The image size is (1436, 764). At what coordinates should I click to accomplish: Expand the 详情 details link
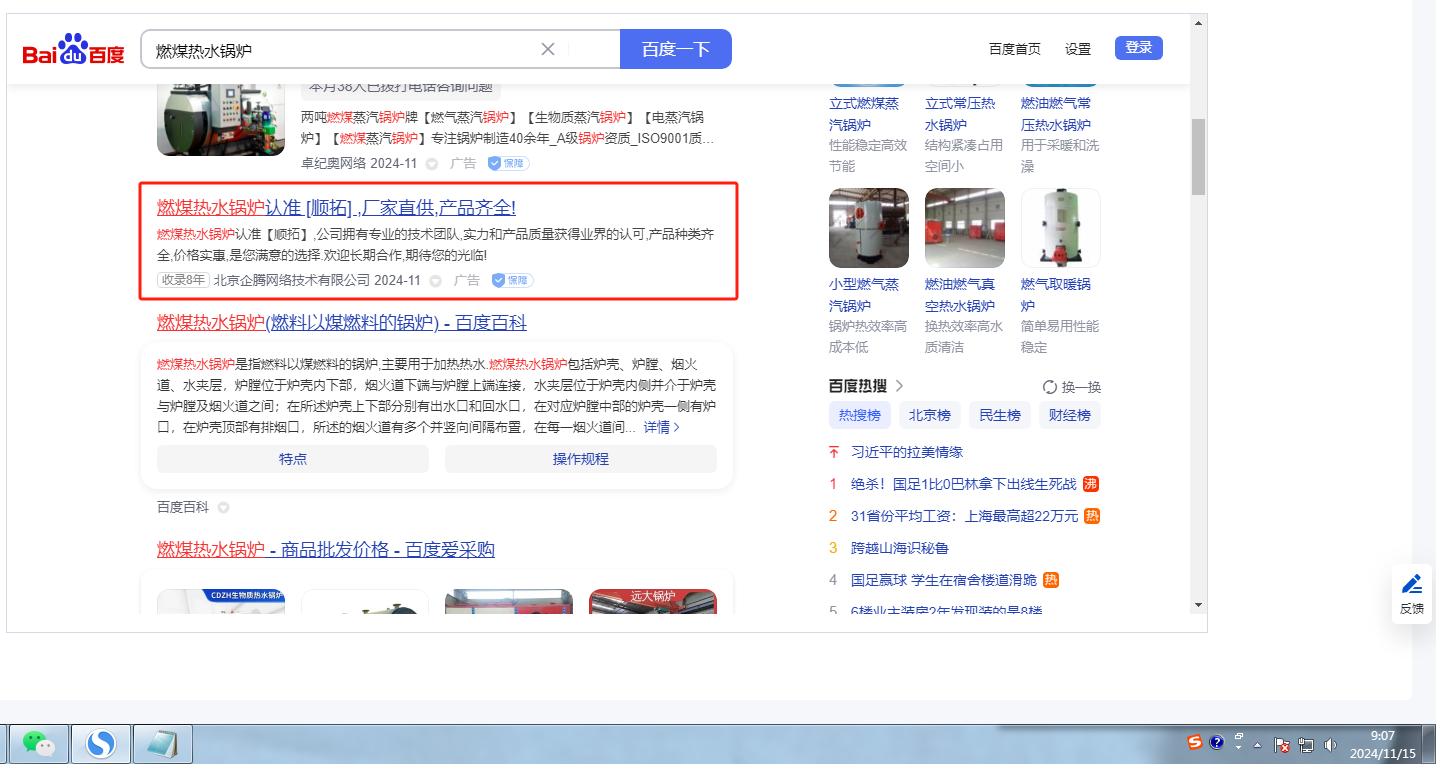[x=662, y=427]
